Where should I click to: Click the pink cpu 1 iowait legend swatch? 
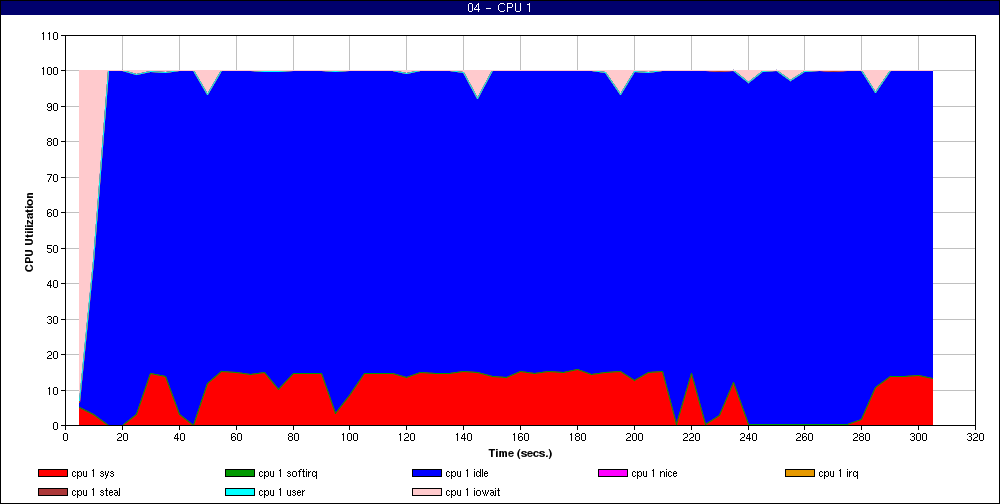[426, 493]
